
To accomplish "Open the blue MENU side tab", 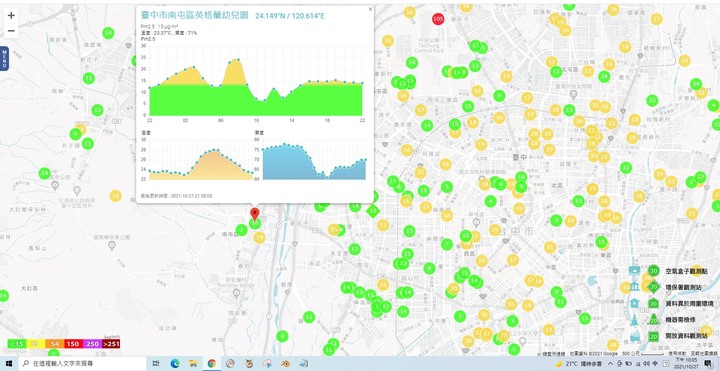I will [x=4, y=58].
